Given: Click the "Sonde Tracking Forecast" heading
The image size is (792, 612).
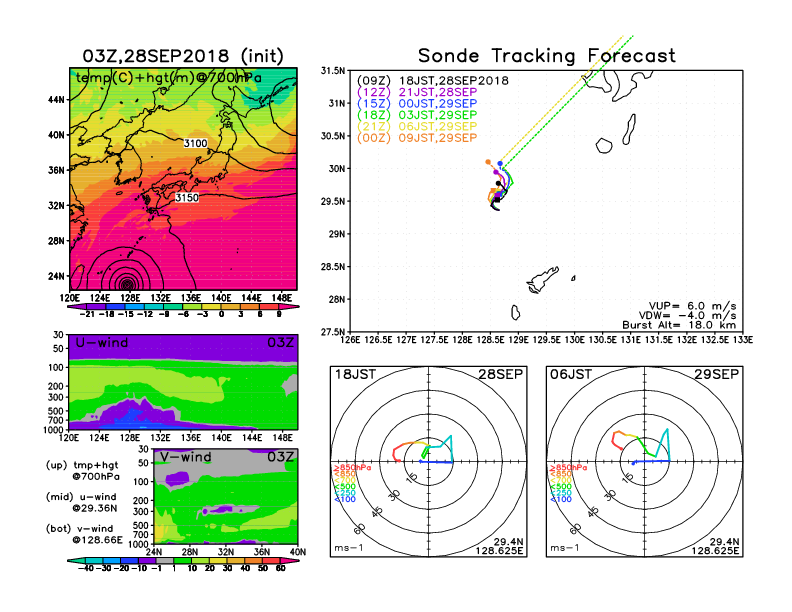Looking at the screenshot, I should pyautogui.click(x=547, y=55).
